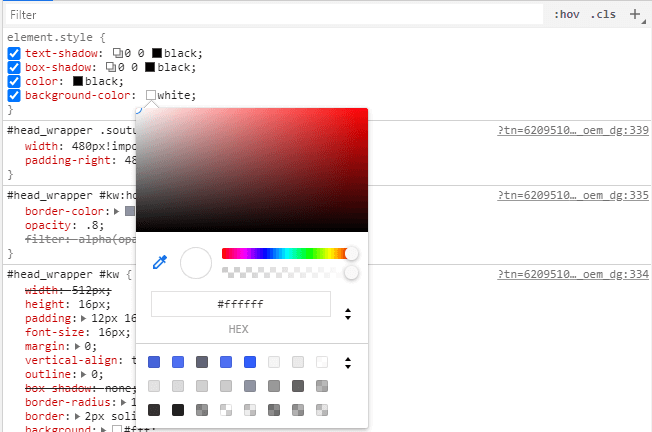This screenshot has height=432, width=652.
Task: Uncheck the box-shadow property
Action: [x=14, y=67]
